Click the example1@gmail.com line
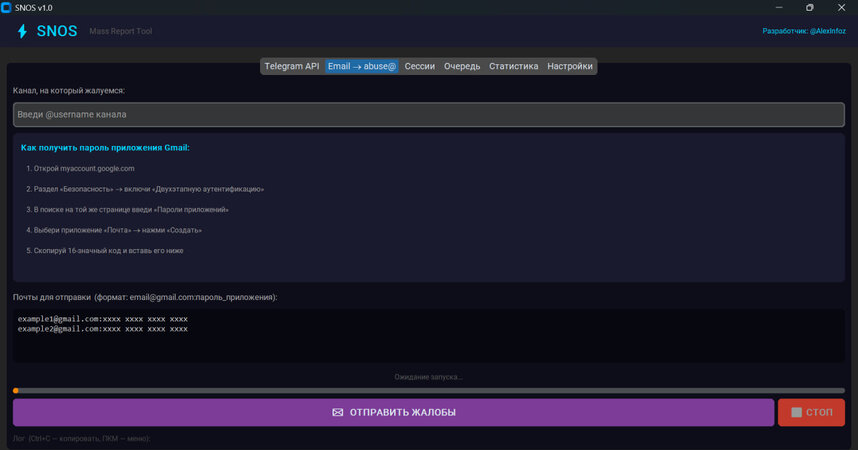 103,319
